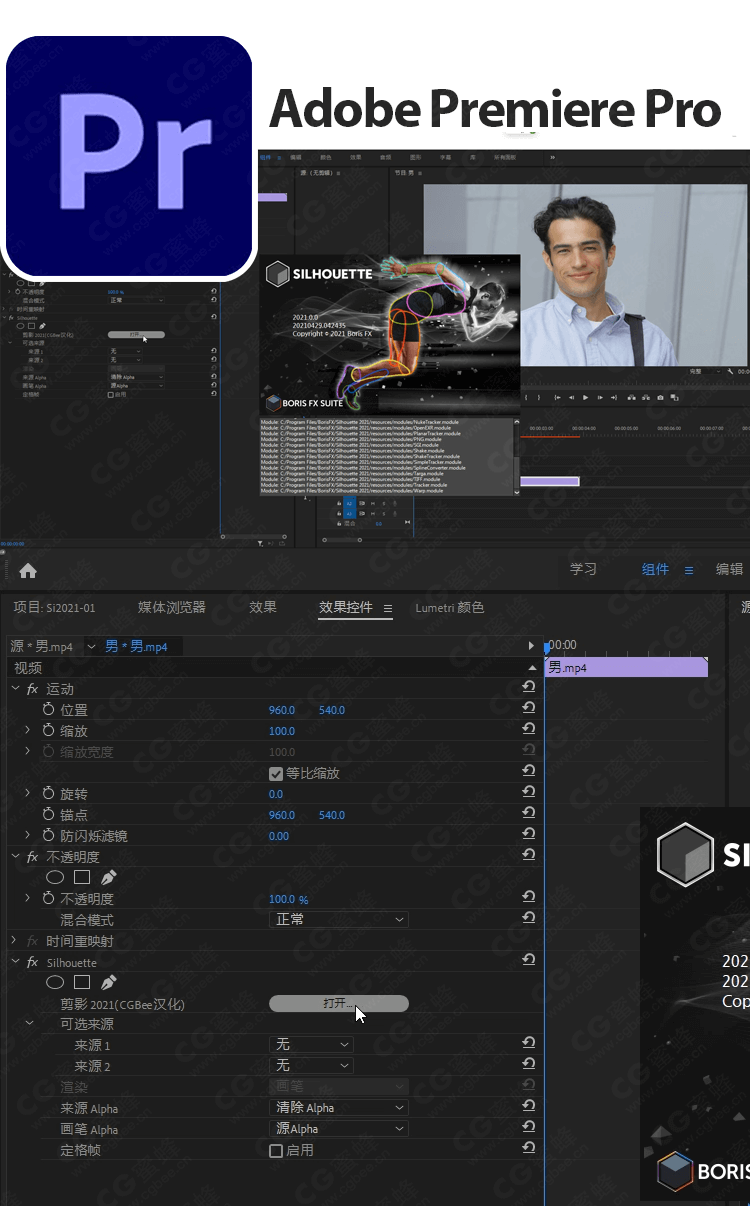Reset the 缩放 parameter
This screenshot has width=750, height=1206.
tap(529, 729)
